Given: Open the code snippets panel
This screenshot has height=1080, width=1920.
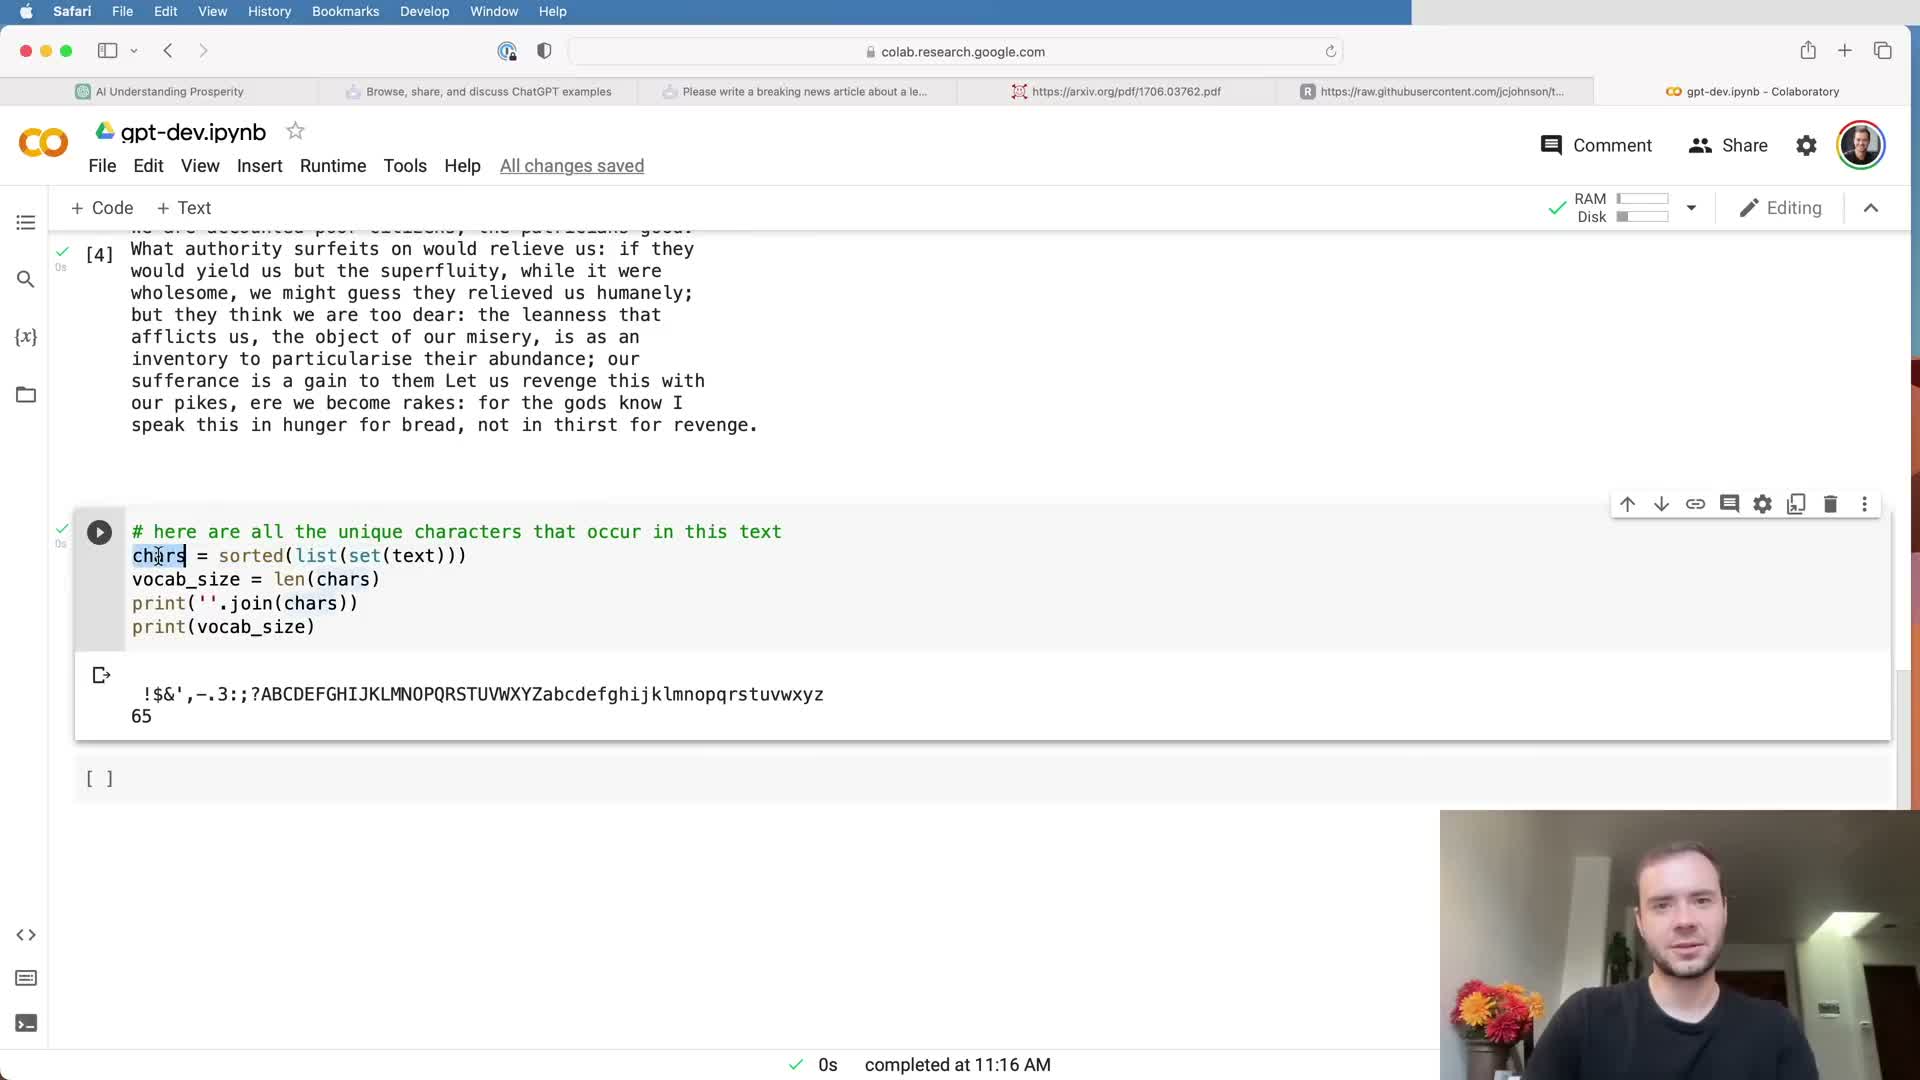Looking at the screenshot, I should tap(26, 935).
